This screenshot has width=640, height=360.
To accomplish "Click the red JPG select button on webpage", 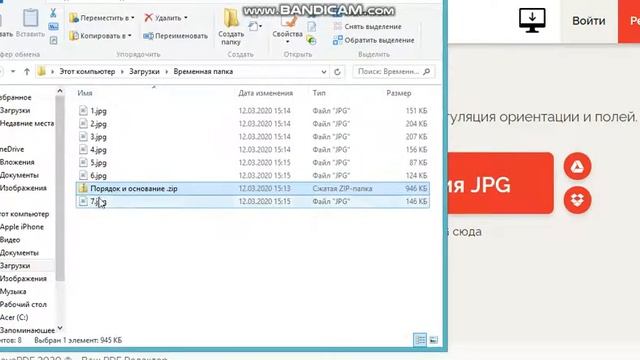I will [500, 183].
